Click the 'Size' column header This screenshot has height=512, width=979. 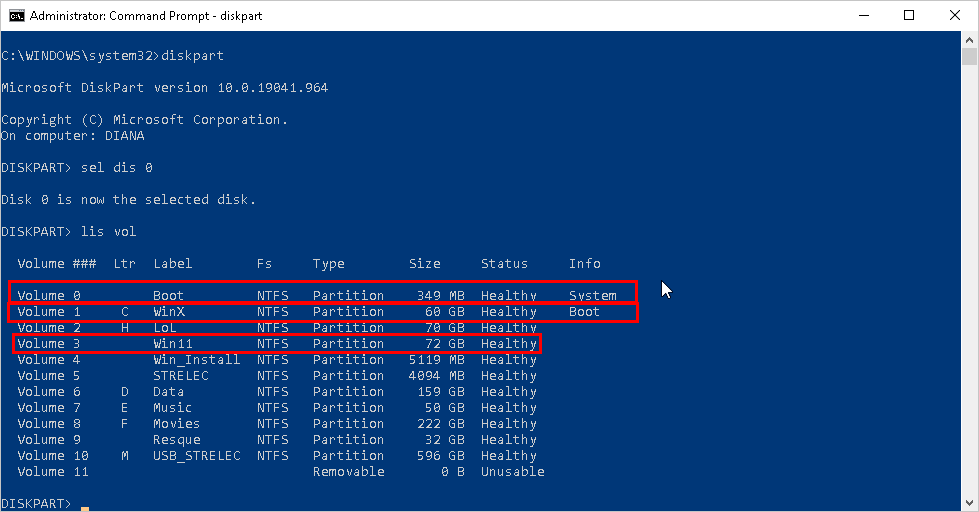pyautogui.click(x=425, y=263)
